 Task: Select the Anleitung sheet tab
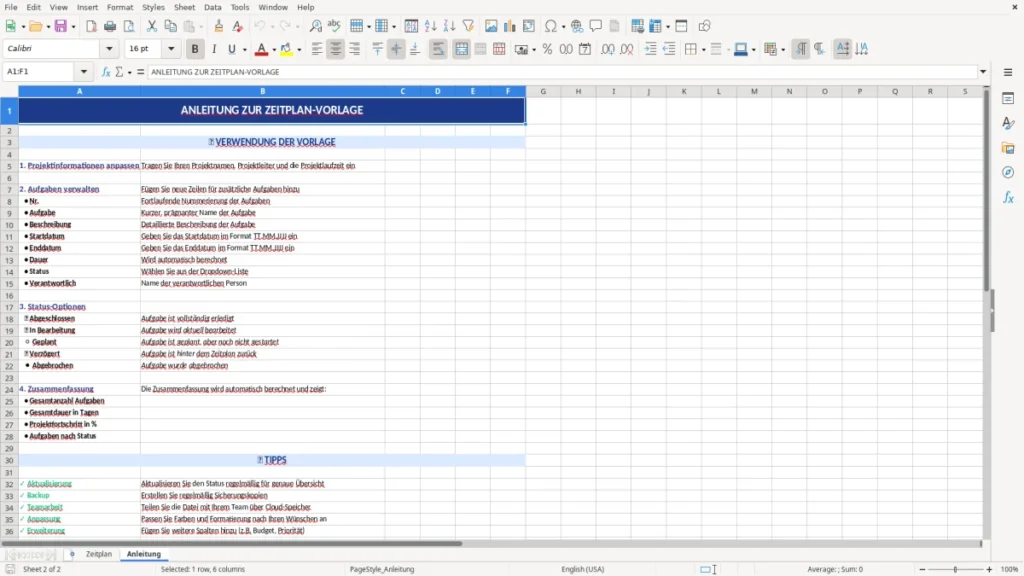144,554
